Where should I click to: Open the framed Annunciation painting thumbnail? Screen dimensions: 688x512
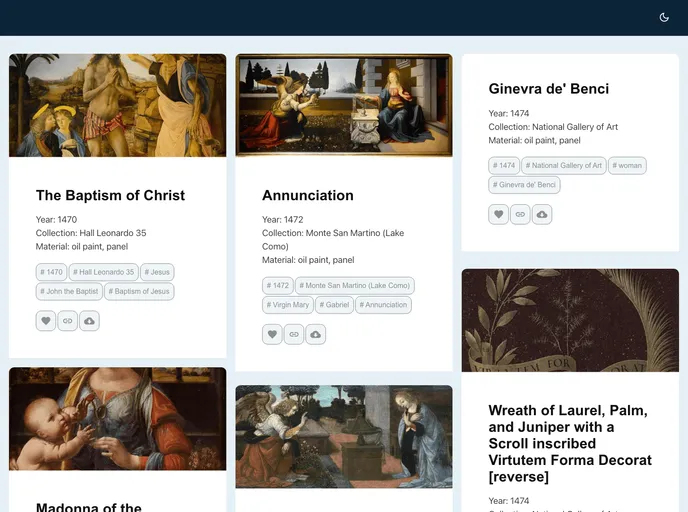click(344, 105)
